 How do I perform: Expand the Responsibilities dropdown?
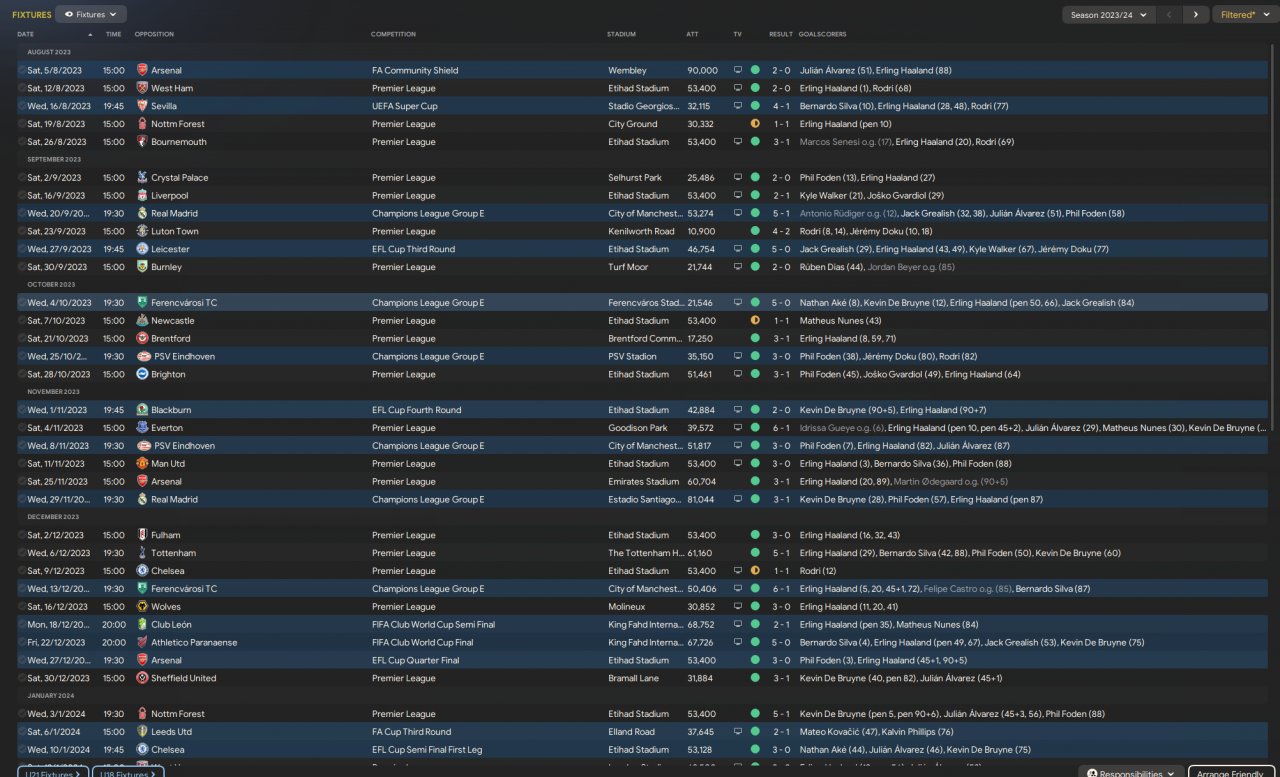(x=1130, y=774)
